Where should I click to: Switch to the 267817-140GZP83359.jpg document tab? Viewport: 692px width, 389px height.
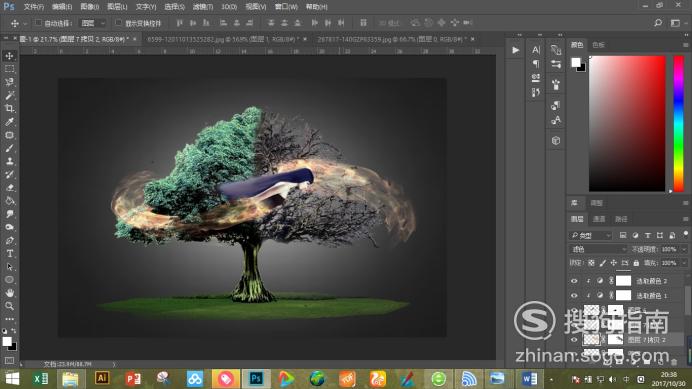[392, 39]
